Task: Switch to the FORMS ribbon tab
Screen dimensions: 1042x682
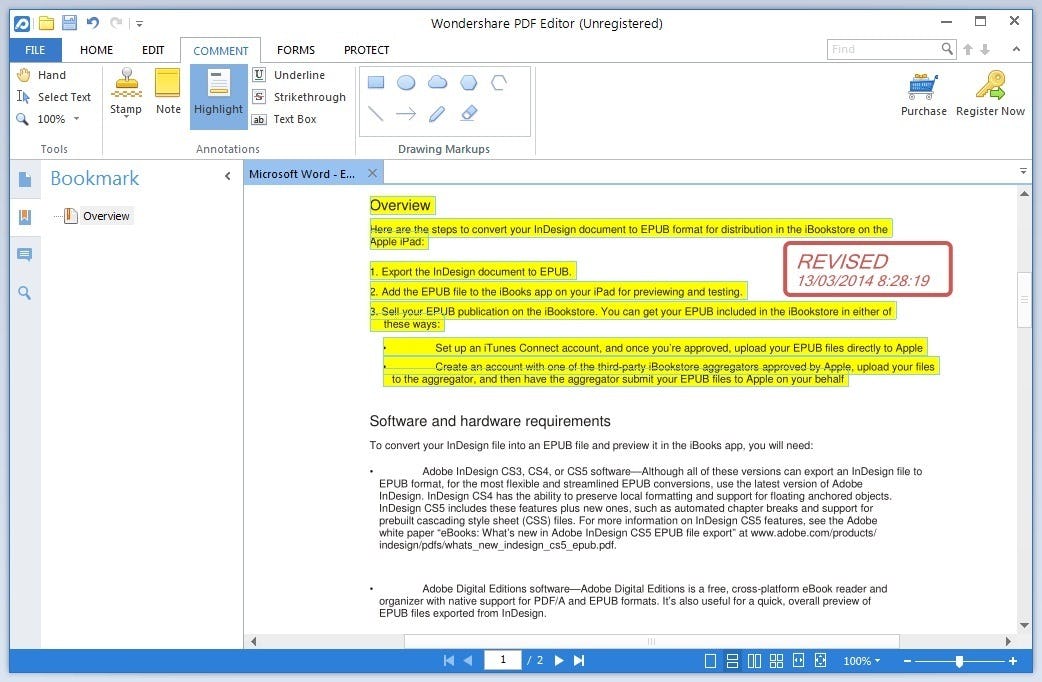Action: point(296,50)
